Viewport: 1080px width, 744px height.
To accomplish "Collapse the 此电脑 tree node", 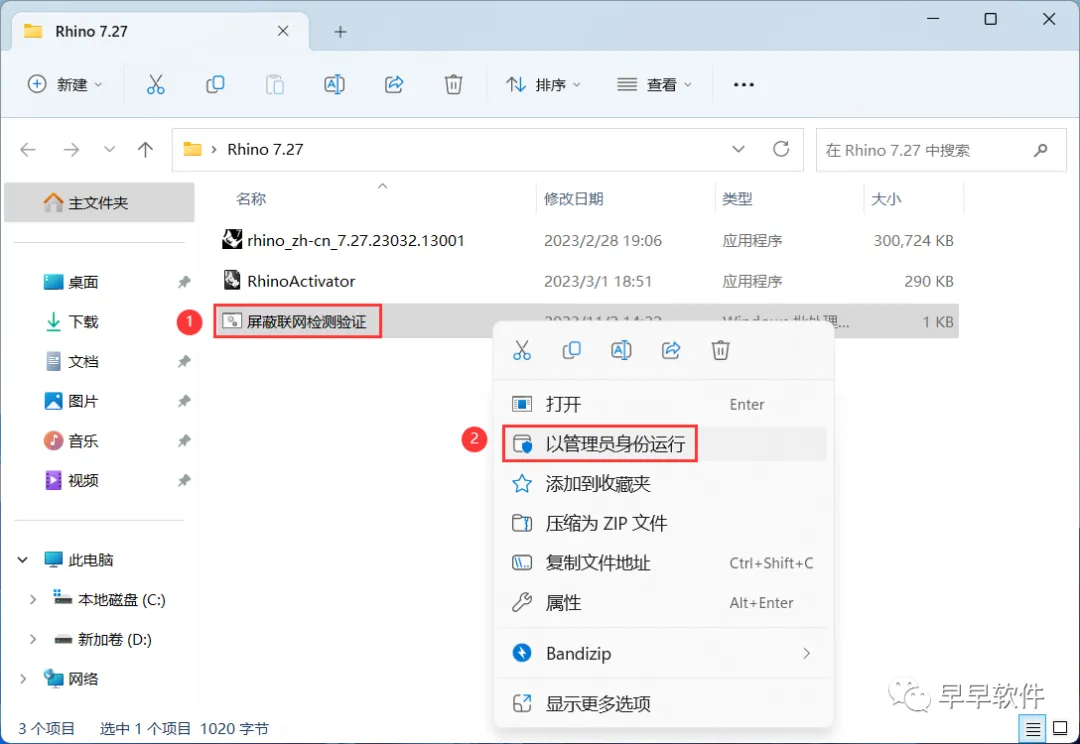I will click(23, 560).
